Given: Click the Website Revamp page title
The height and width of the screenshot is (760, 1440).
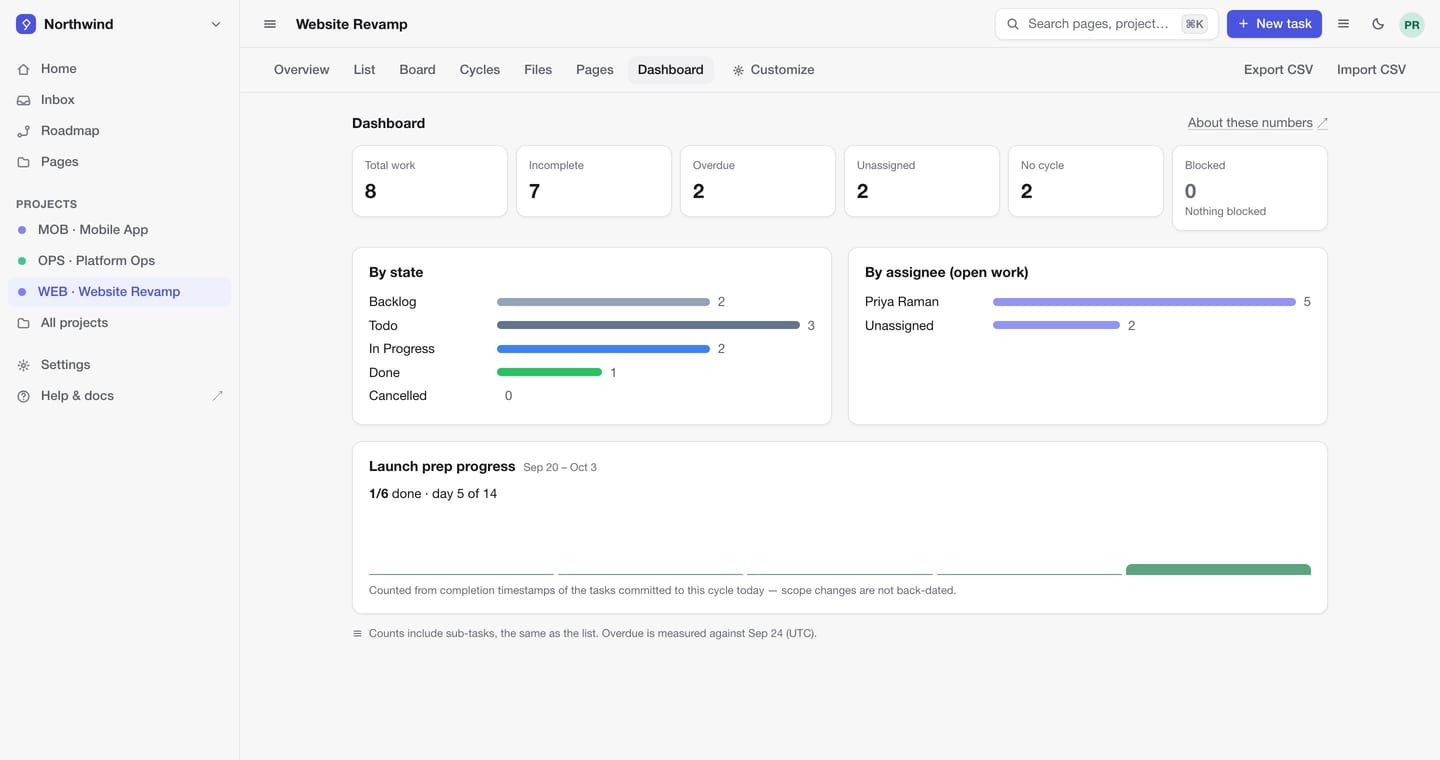Looking at the screenshot, I should (x=352, y=24).
